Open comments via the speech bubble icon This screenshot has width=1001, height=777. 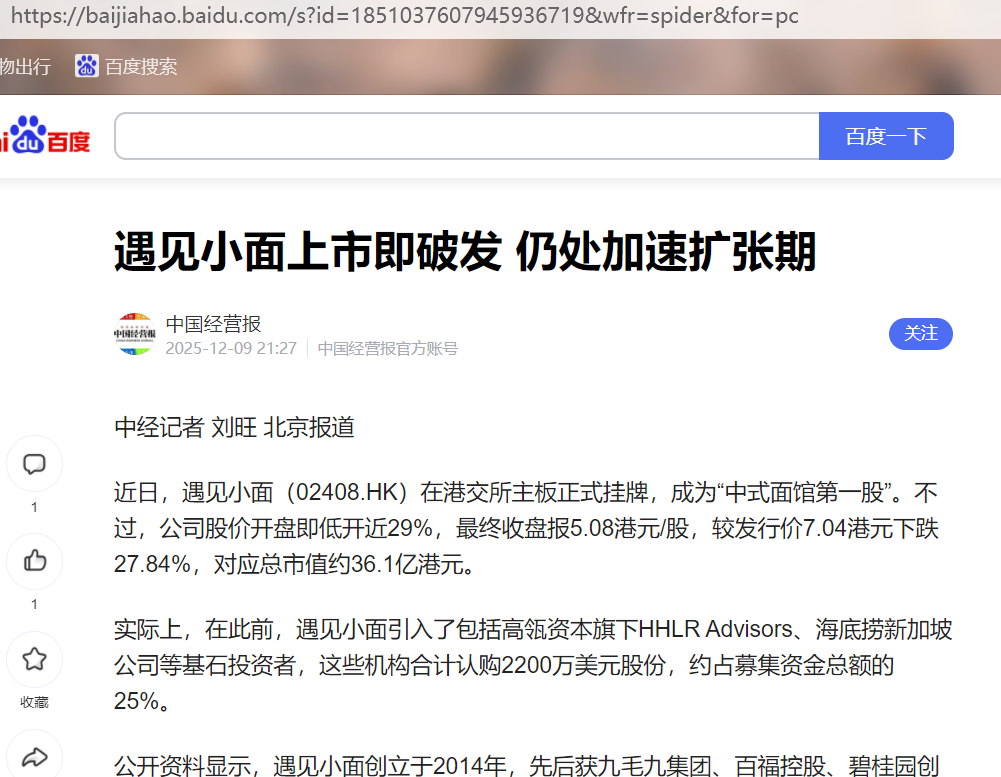(x=34, y=464)
